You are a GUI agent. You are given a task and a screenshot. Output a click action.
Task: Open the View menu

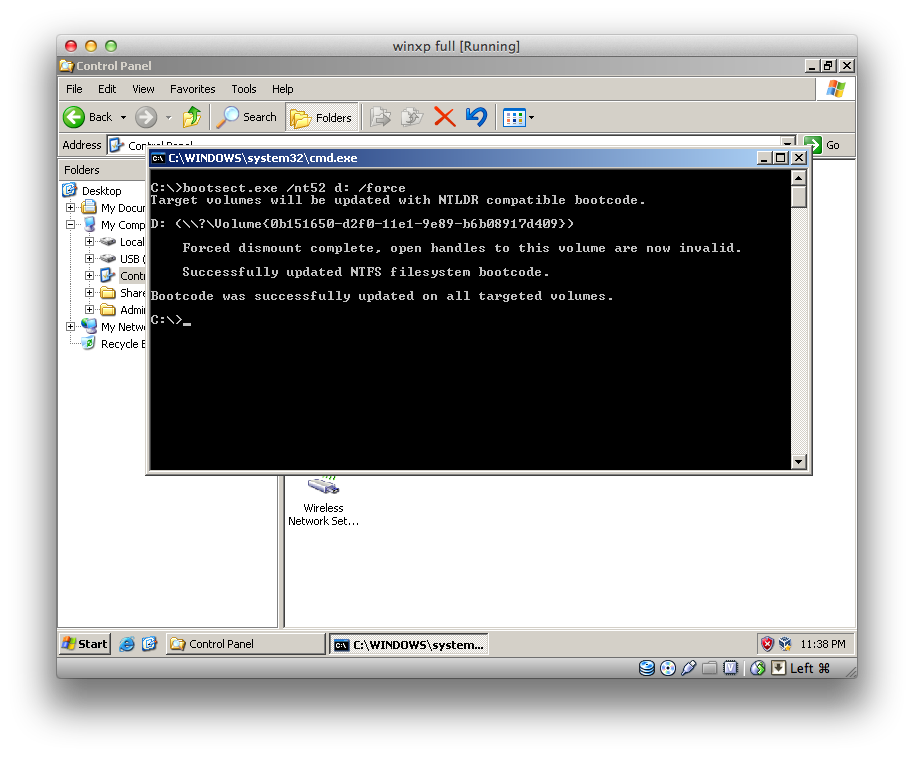143,89
